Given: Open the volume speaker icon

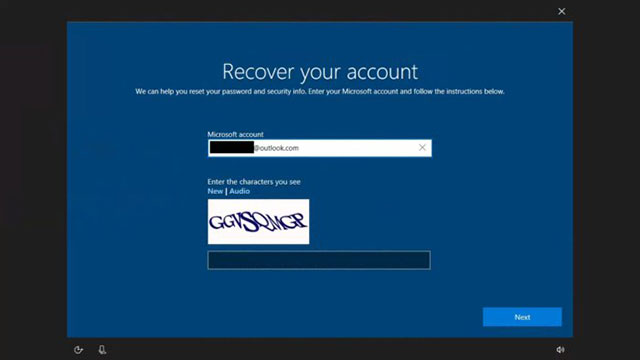Looking at the screenshot, I should 560,350.
